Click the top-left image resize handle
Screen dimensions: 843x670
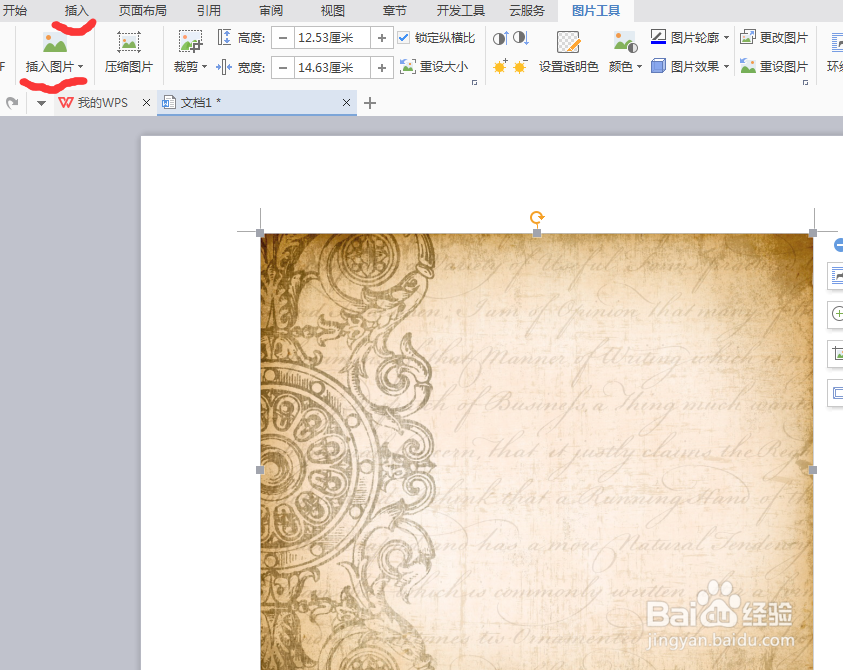pos(260,233)
